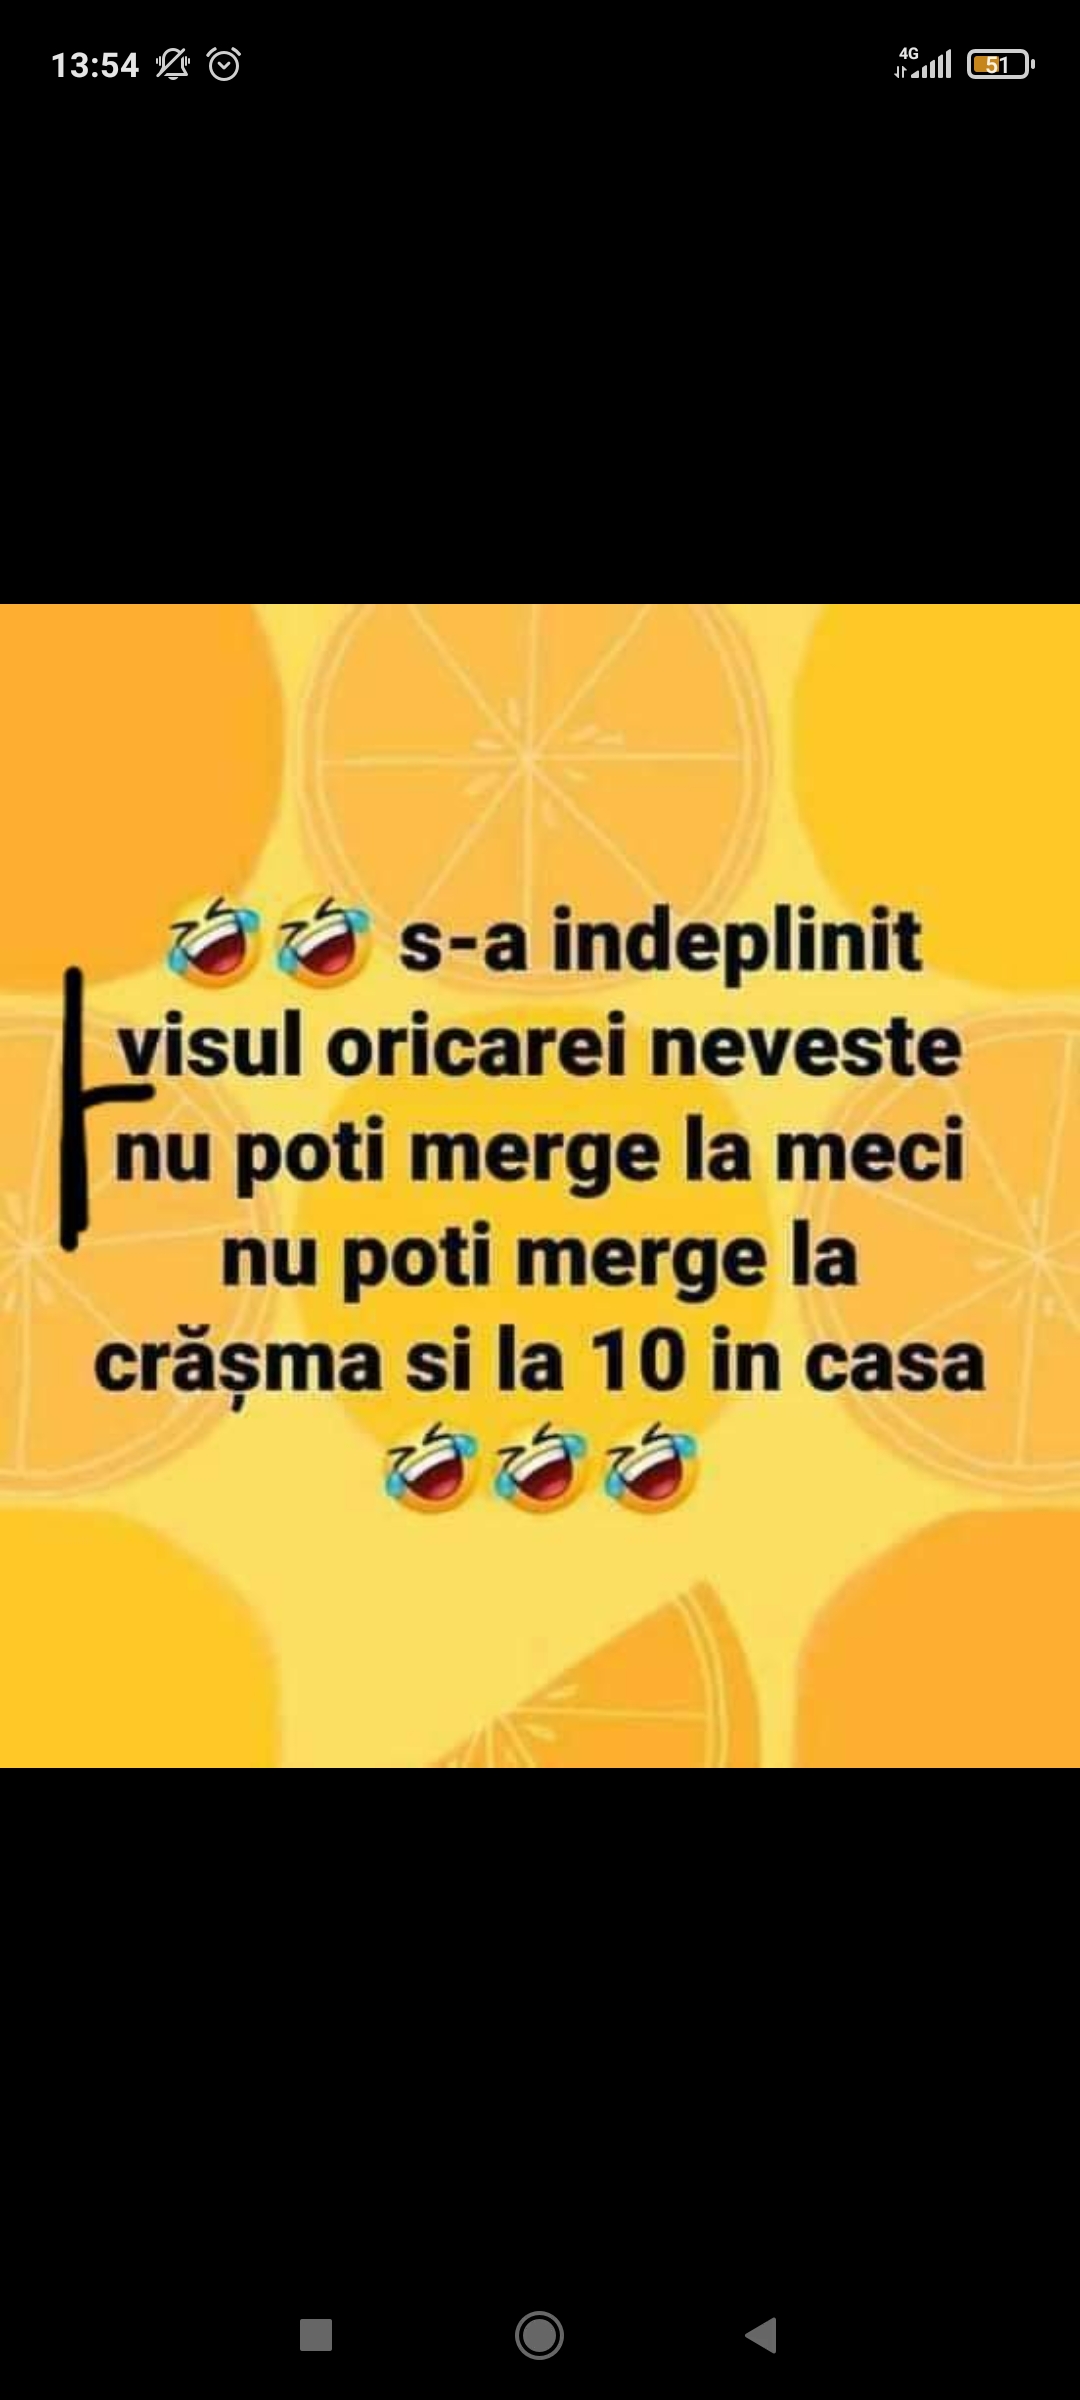Tap the rightmost emoji in the bottom row of three

click(650, 1466)
